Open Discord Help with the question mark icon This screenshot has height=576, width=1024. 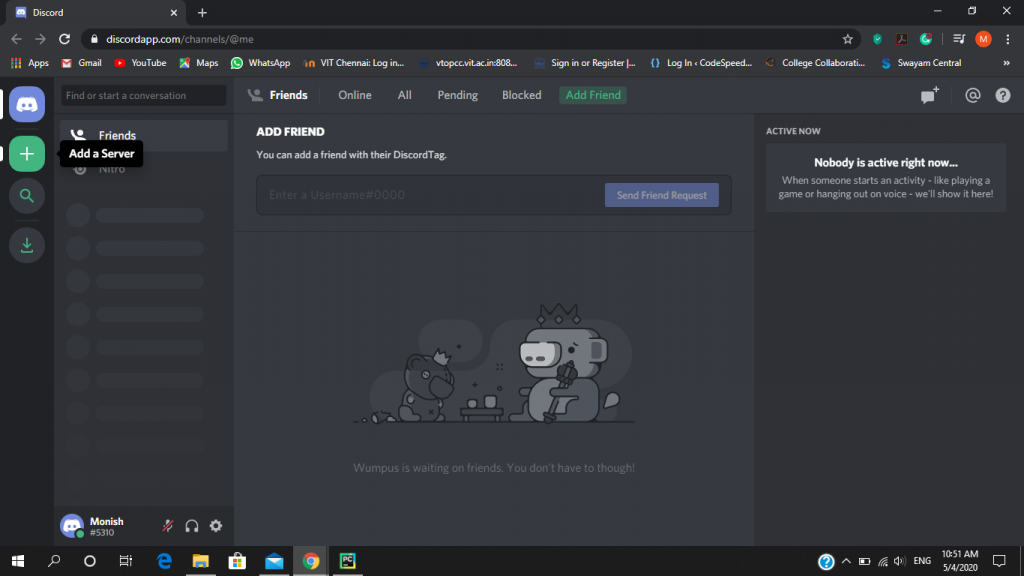click(1001, 95)
